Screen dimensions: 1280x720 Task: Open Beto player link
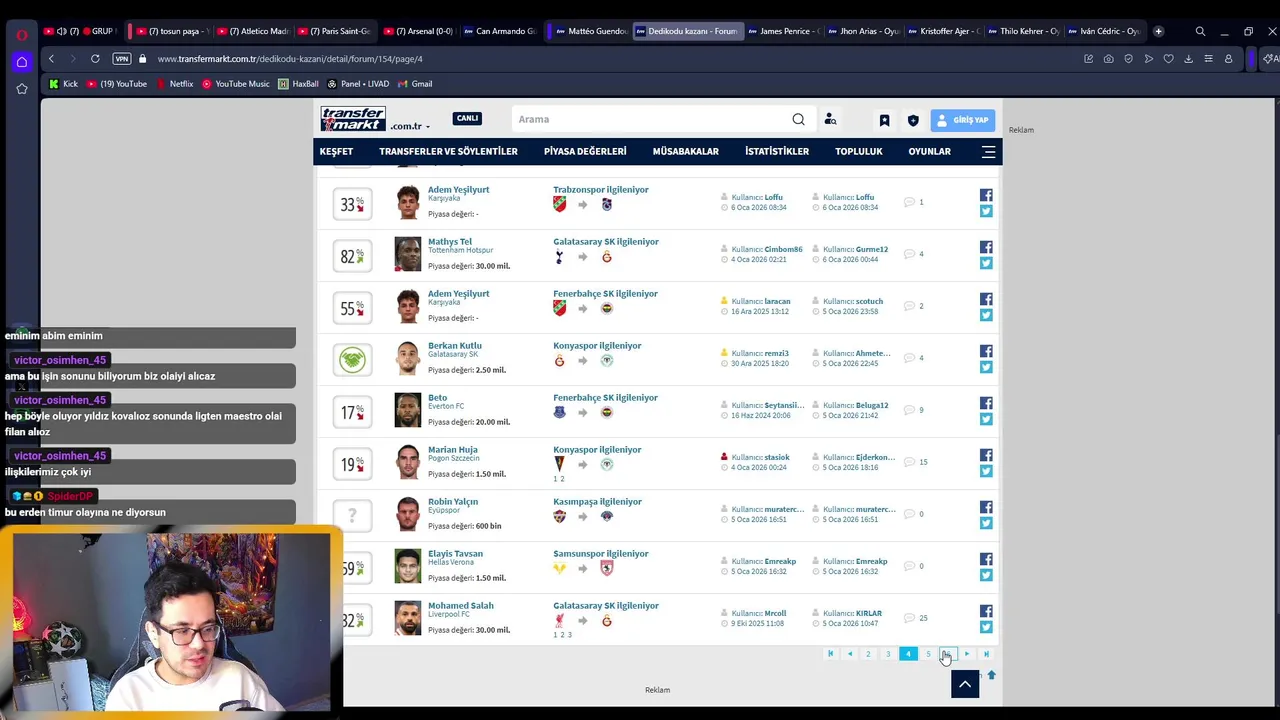pyautogui.click(x=437, y=397)
